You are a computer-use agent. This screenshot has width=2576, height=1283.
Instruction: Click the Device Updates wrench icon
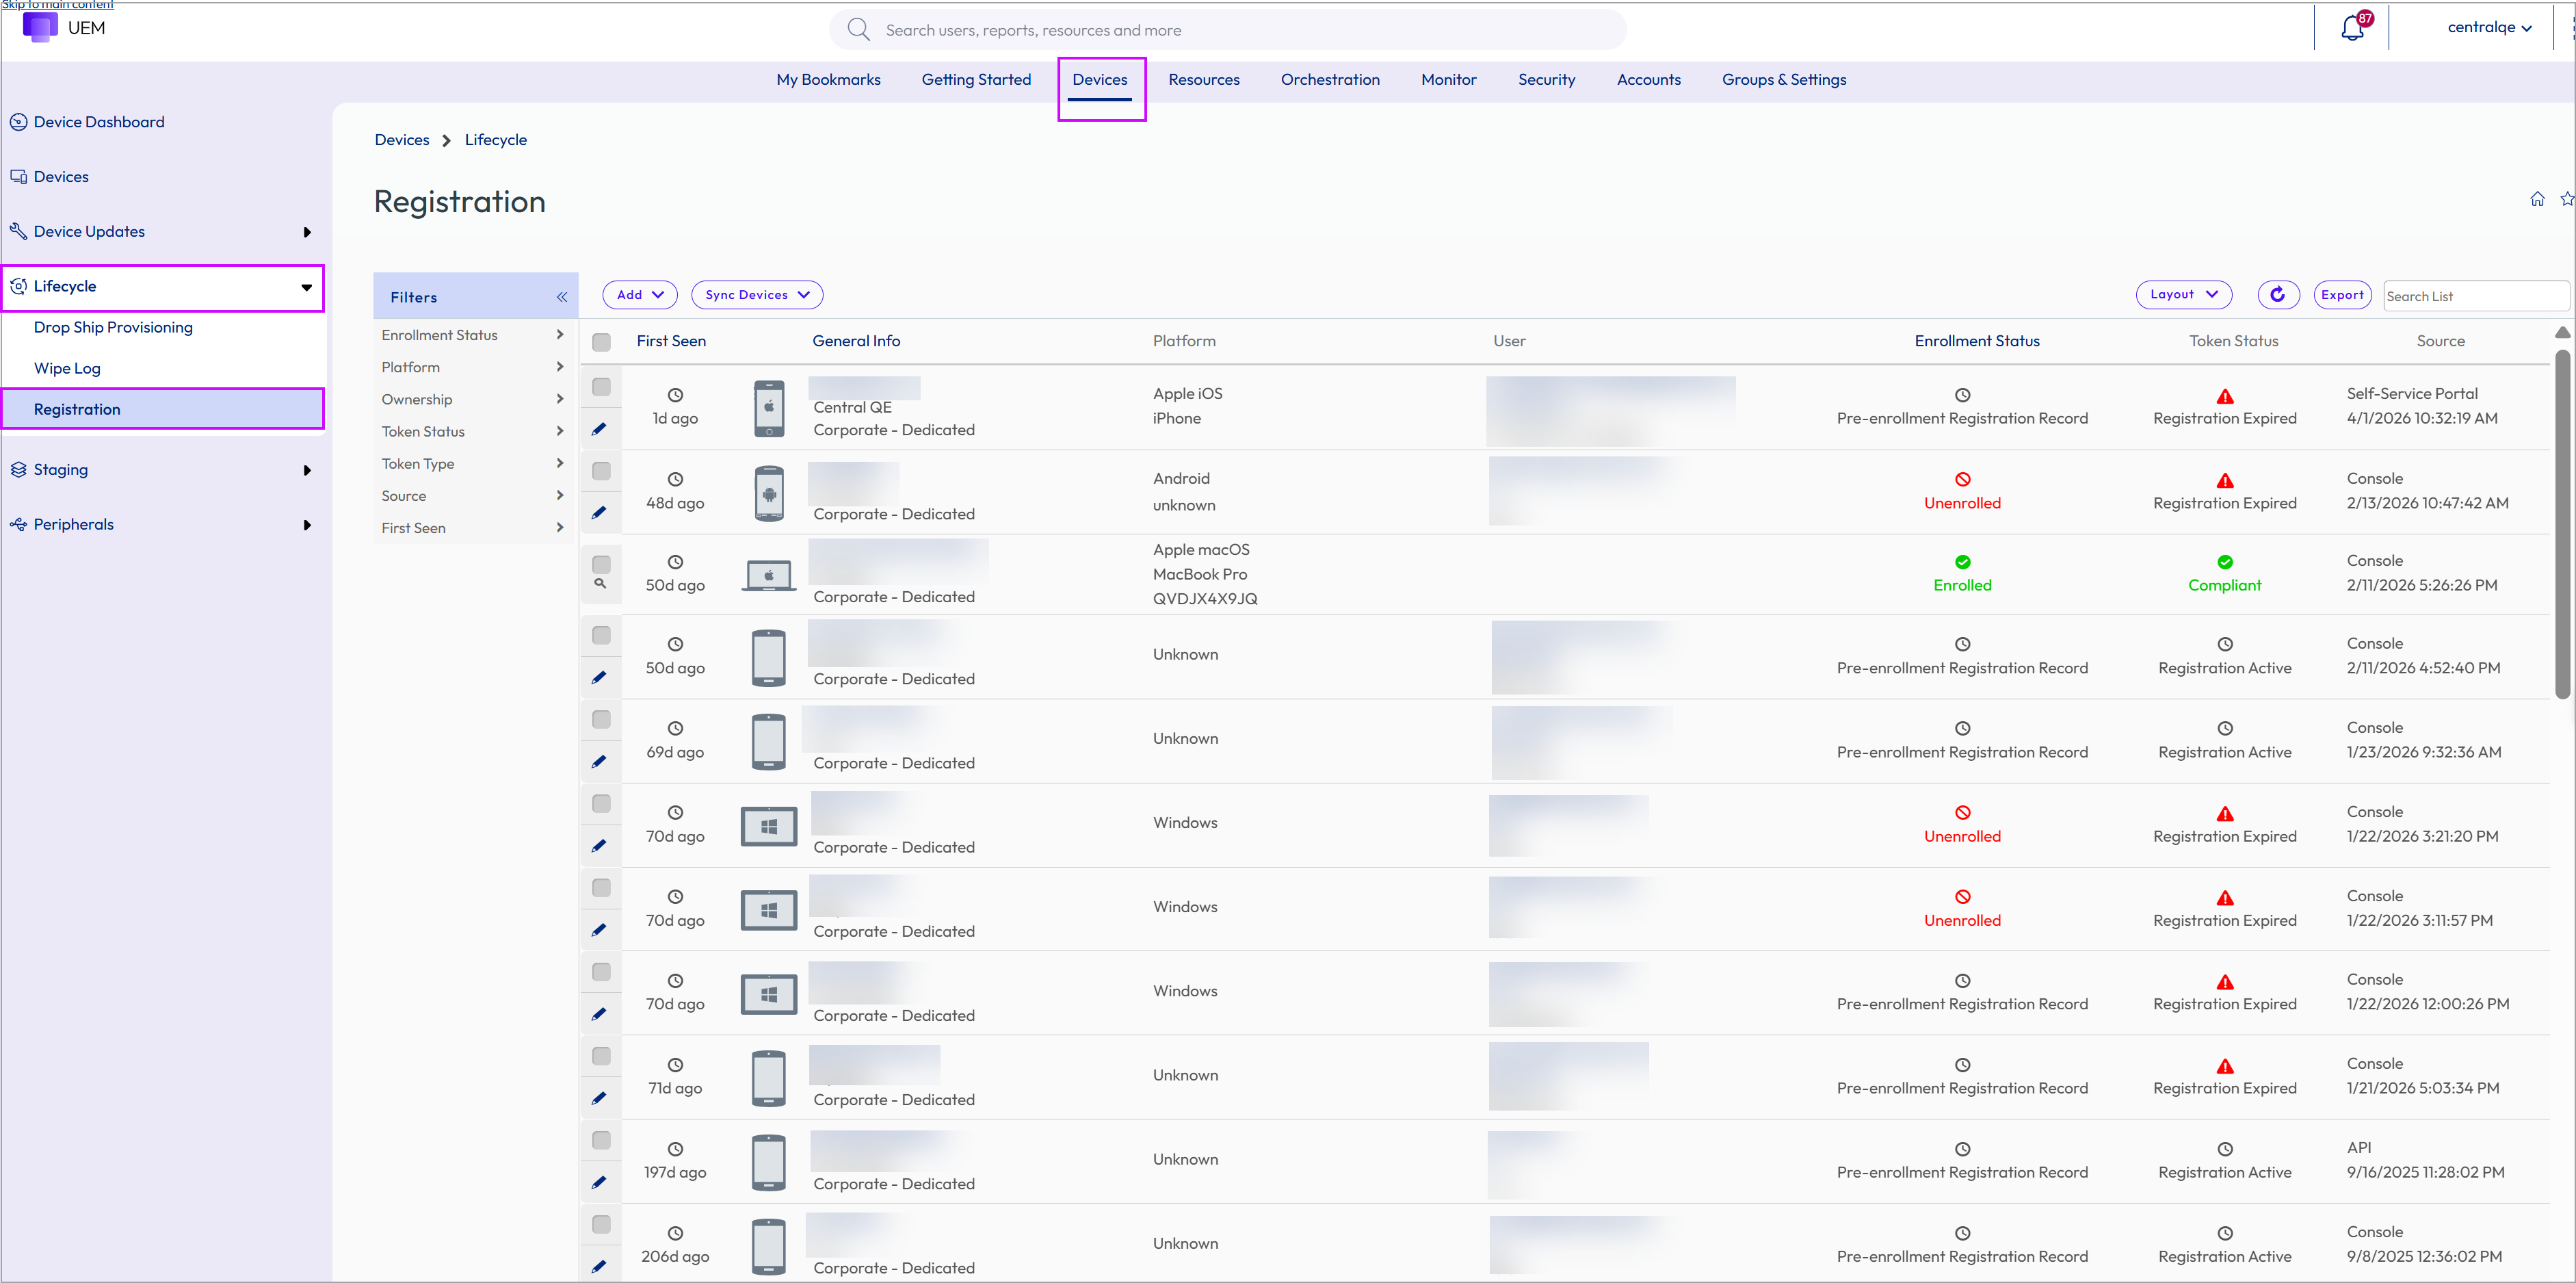pyautogui.click(x=19, y=231)
